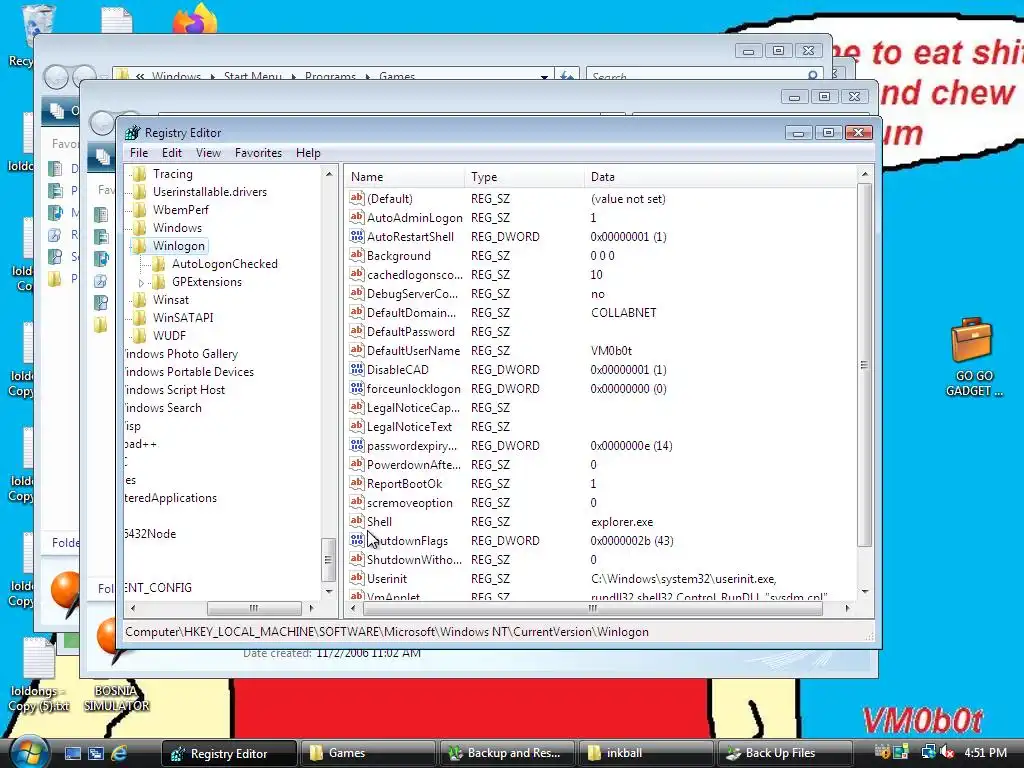Click the Show Desktop quick launch icon

click(x=72, y=753)
